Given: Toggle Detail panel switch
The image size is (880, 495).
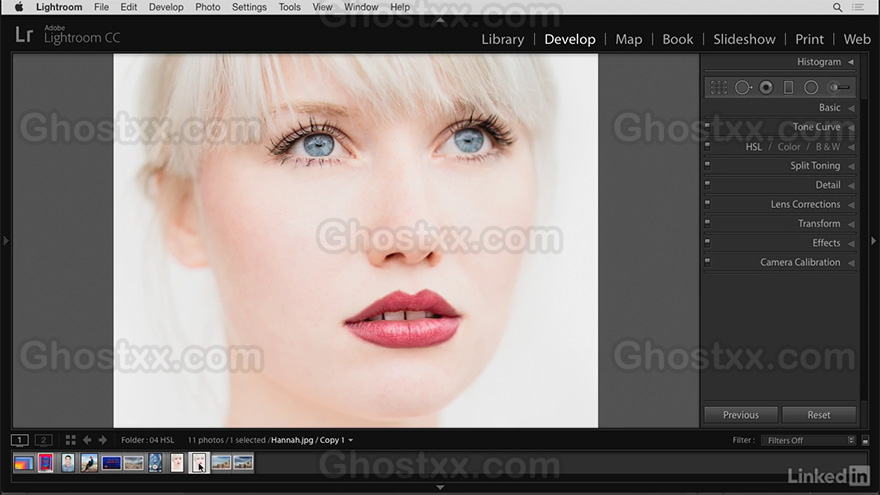Looking at the screenshot, I should coord(707,185).
